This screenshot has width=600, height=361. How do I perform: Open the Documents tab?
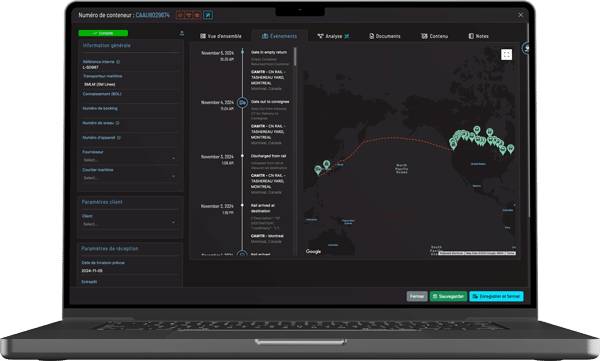pos(385,36)
